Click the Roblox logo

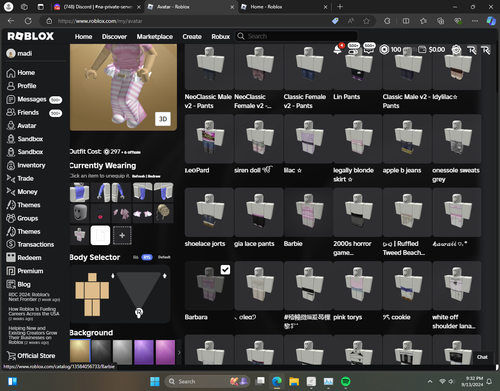(x=31, y=36)
